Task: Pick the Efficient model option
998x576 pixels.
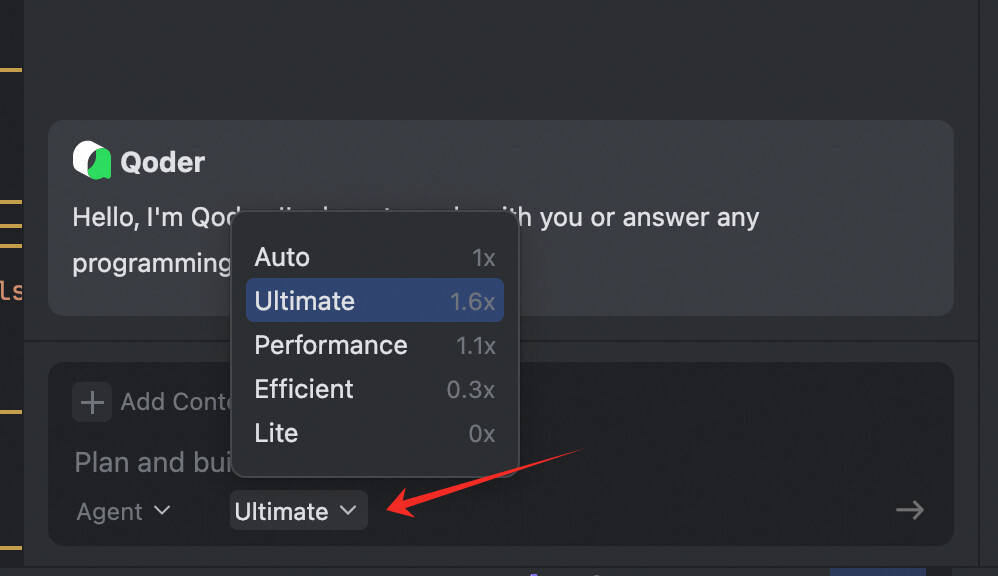Action: [x=304, y=389]
